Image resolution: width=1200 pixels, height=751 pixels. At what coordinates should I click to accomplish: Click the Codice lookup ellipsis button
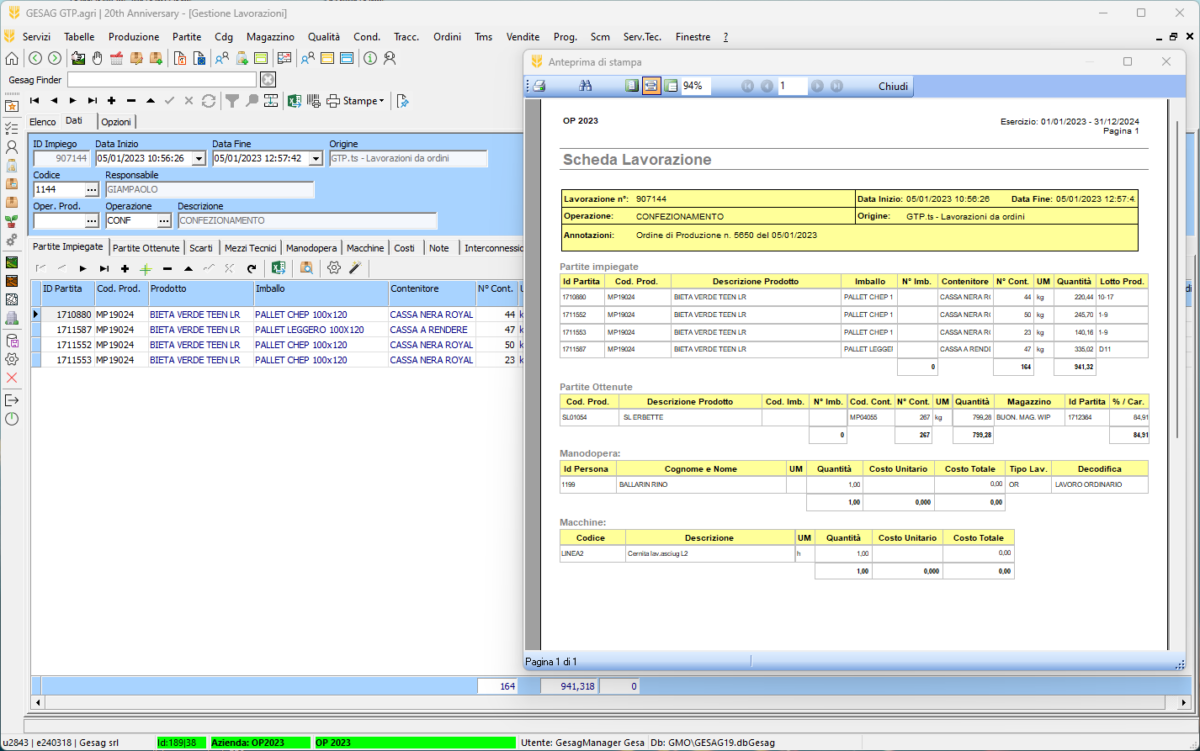(x=91, y=189)
